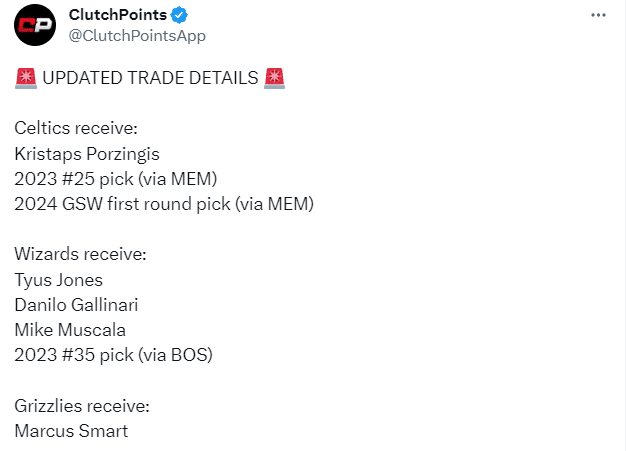The width and height of the screenshot is (626, 451).
Task: Click the Danilo Gallinari name
Action: [x=78, y=304]
